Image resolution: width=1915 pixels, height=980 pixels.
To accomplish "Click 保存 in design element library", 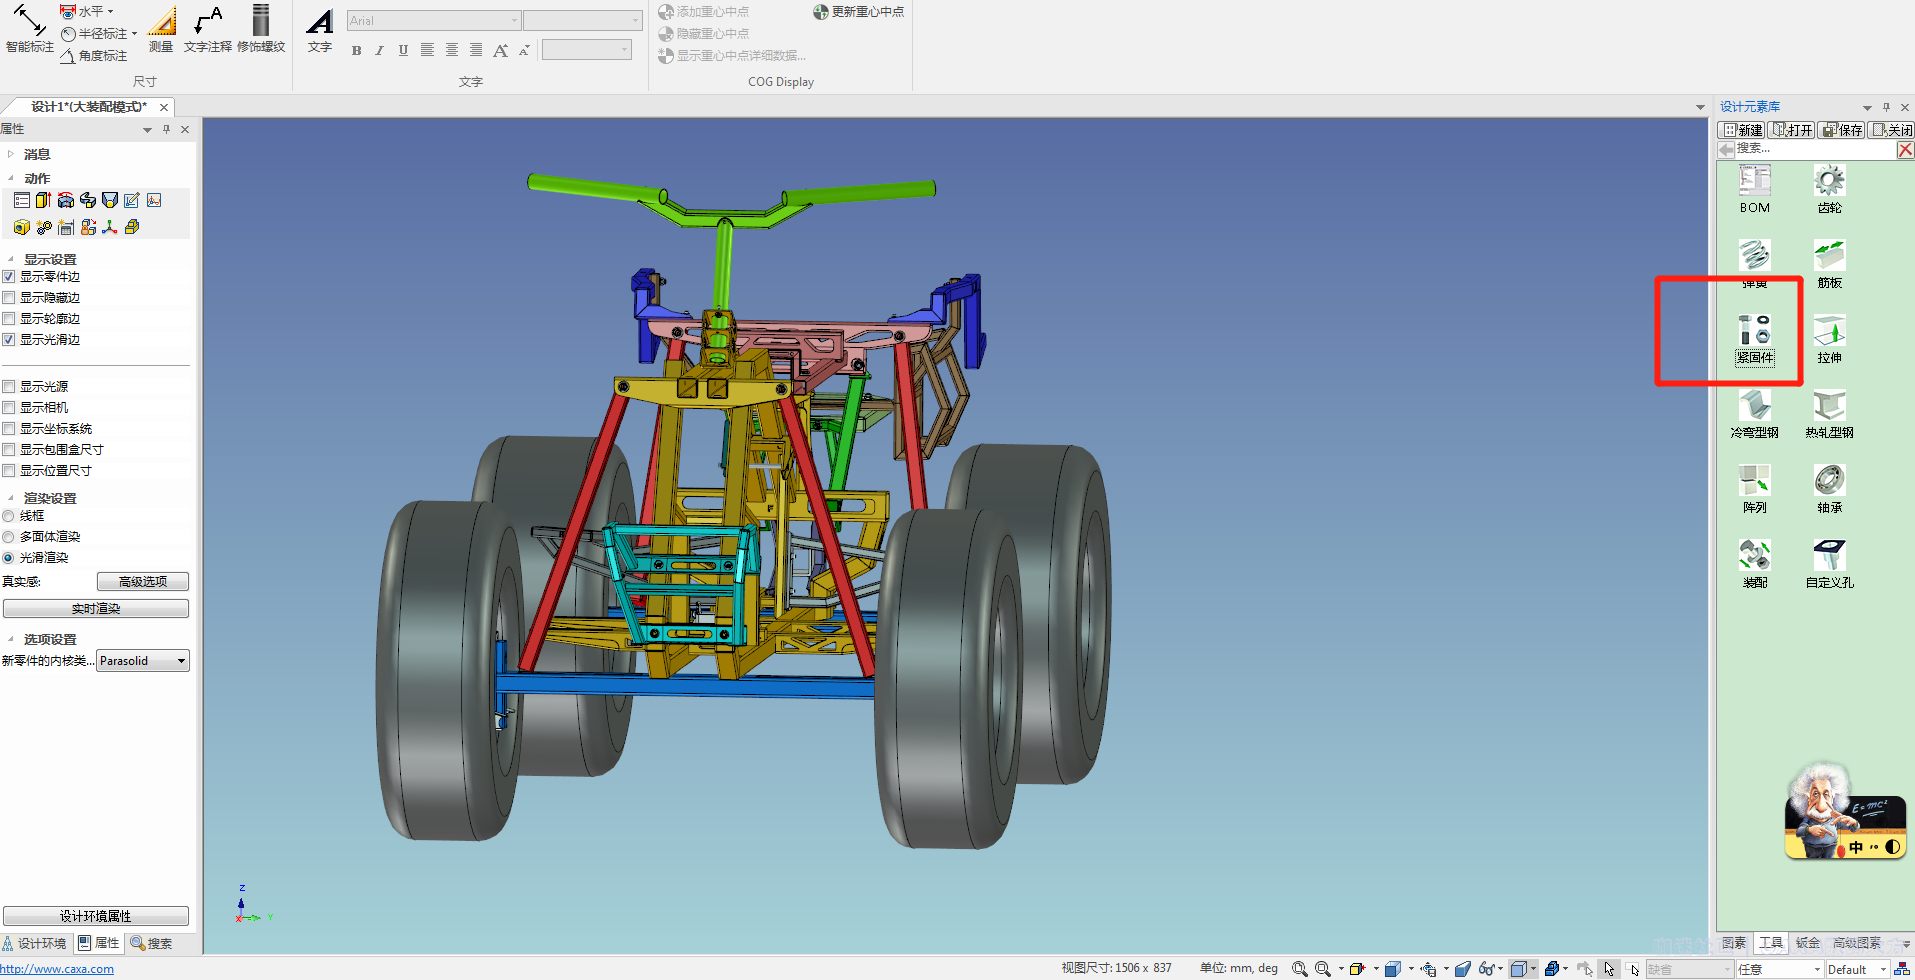I will click(1842, 130).
